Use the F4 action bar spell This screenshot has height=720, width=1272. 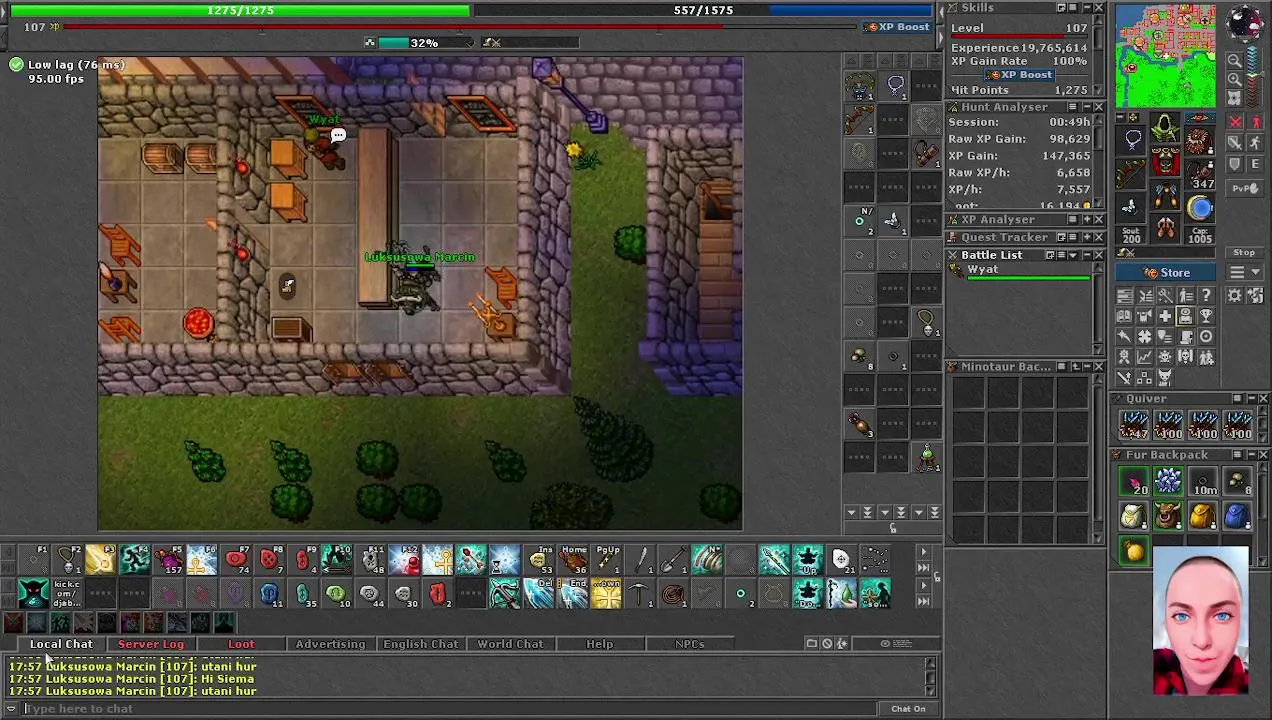[134, 560]
